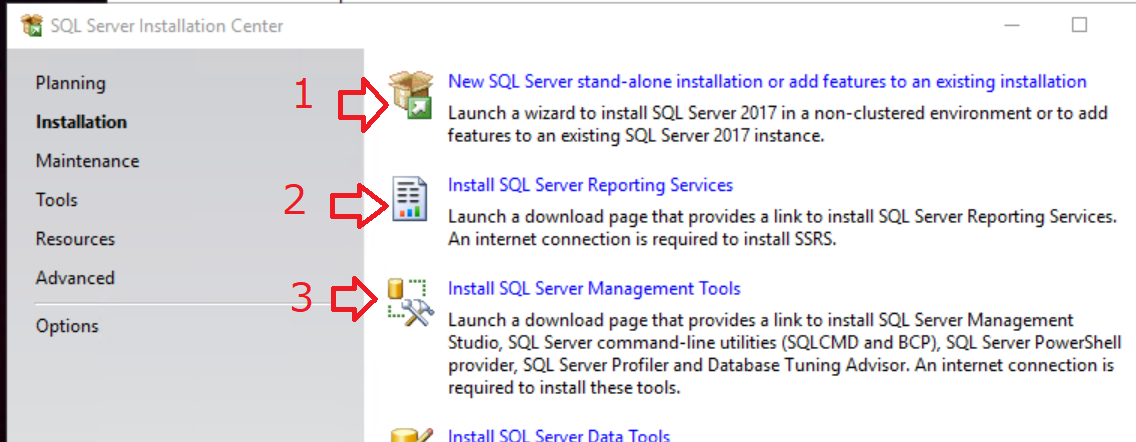The height and width of the screenshot is (442, 1136).
Task: Open Install SQL Server Reporting Services link
Action: [590, 185]
